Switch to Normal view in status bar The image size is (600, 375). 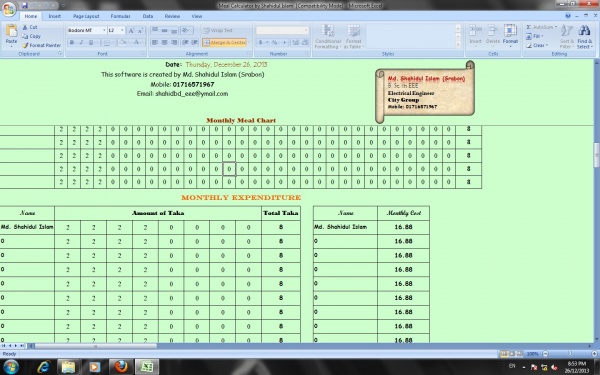(504, 354)
